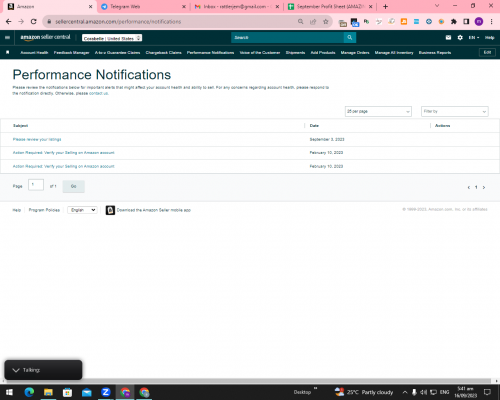Toggle the Chrome side panel icon

[466, 22]
